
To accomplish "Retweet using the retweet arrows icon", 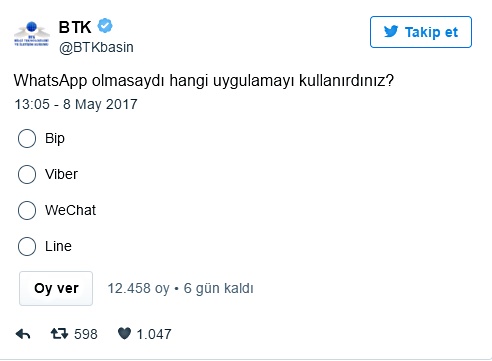I will pyautogui.click(x=59, y=333).
